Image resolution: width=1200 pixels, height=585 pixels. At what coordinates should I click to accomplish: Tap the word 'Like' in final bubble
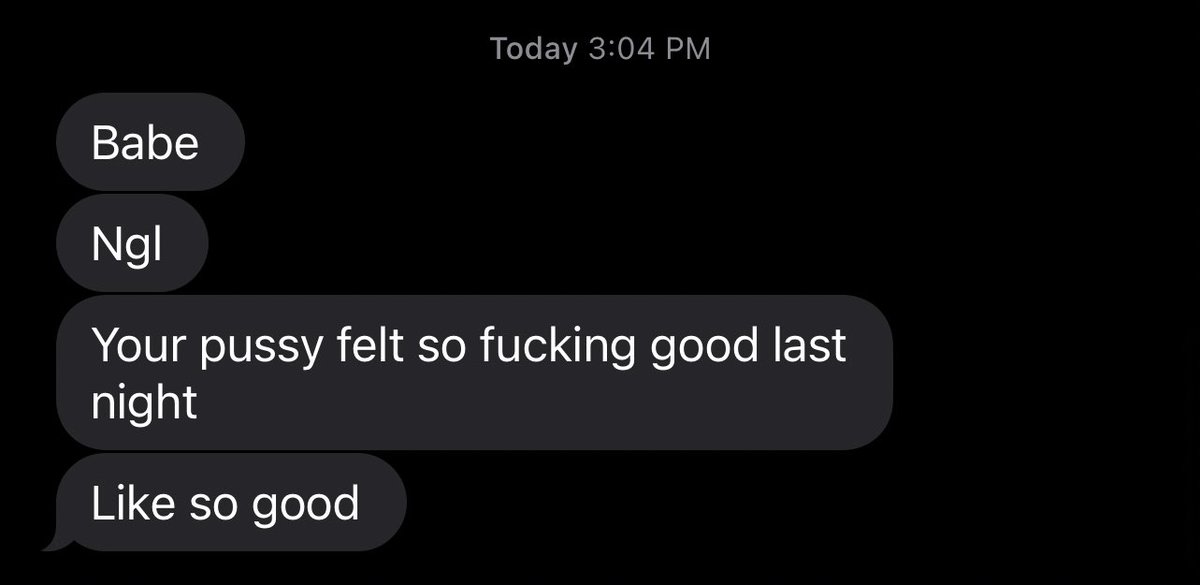[x=127, y=503]
